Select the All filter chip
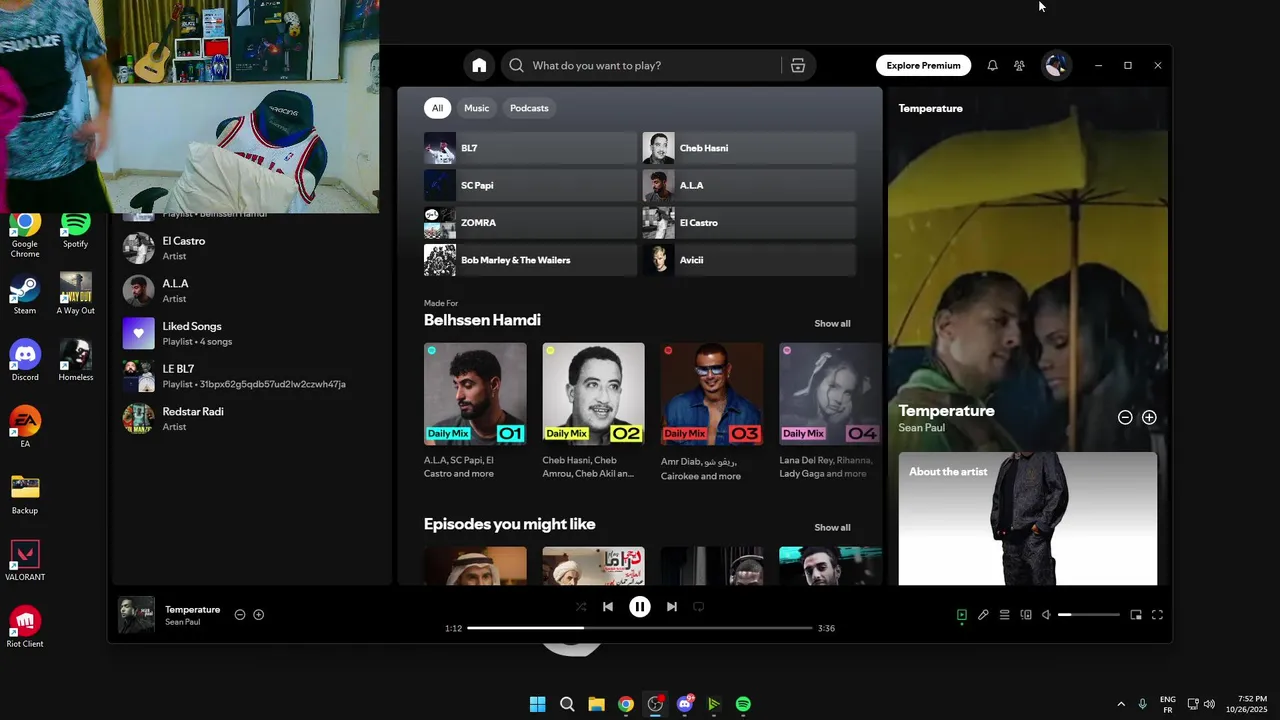The height and width of the screenshot is (720, 1280). pyautogui.click(x=437, y=108)
